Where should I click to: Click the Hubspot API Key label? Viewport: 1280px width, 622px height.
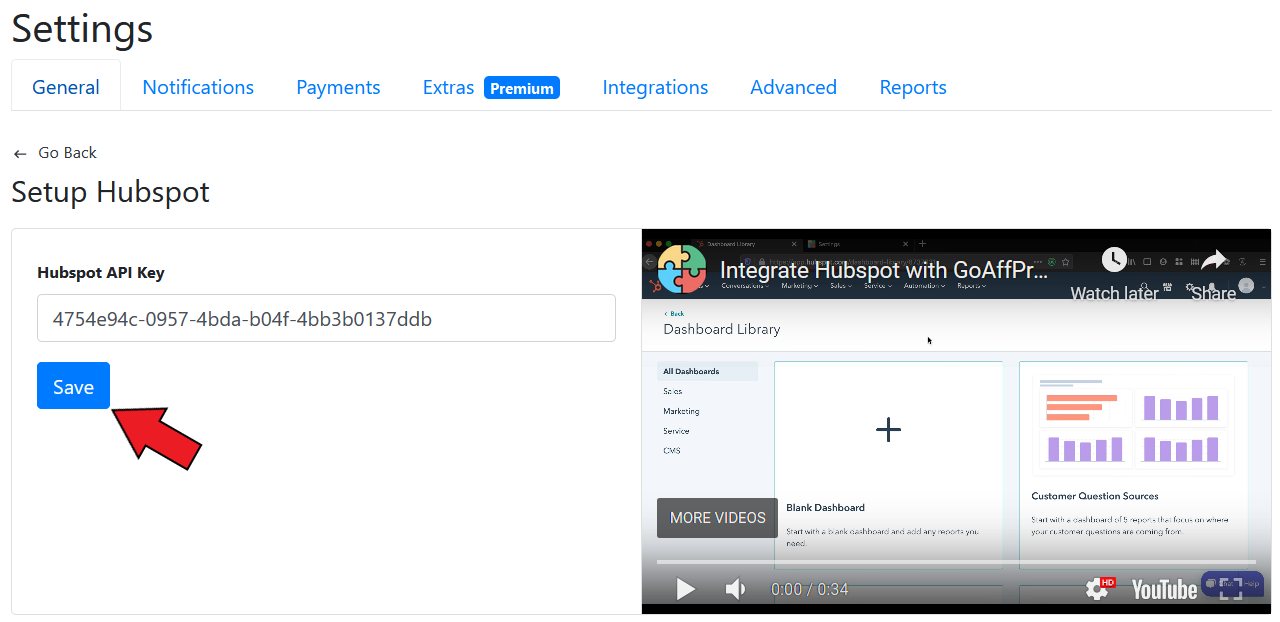tap(101, 272)
